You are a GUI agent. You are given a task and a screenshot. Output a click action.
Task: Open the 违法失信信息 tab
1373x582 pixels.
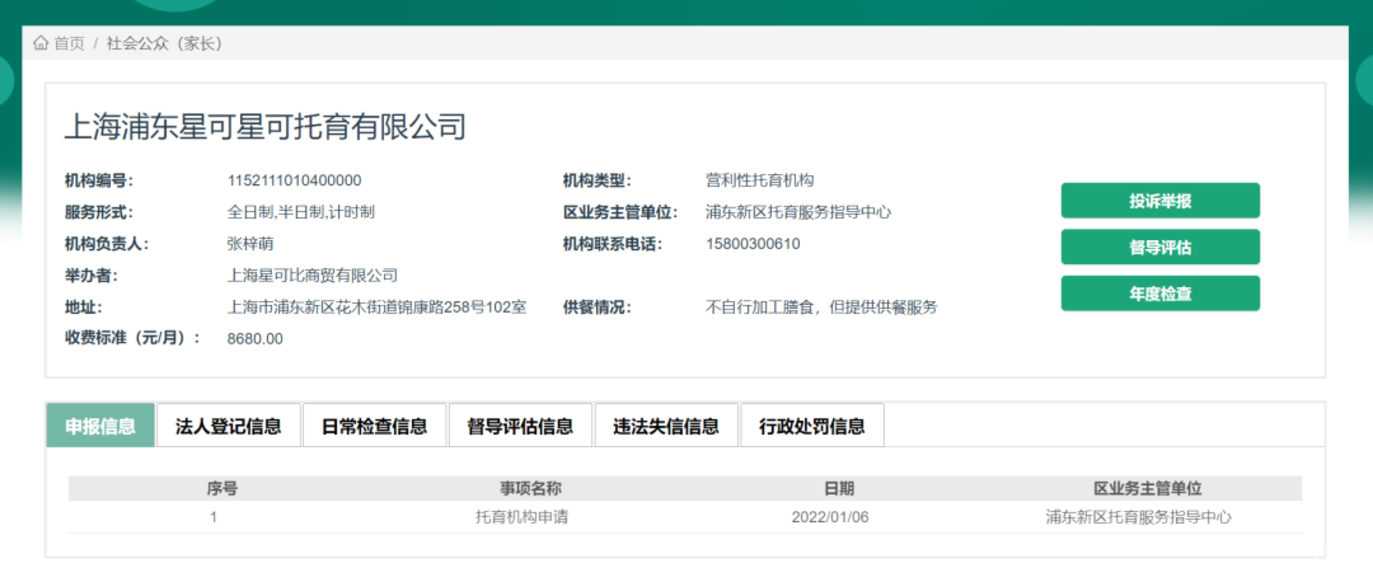[666, 425]
